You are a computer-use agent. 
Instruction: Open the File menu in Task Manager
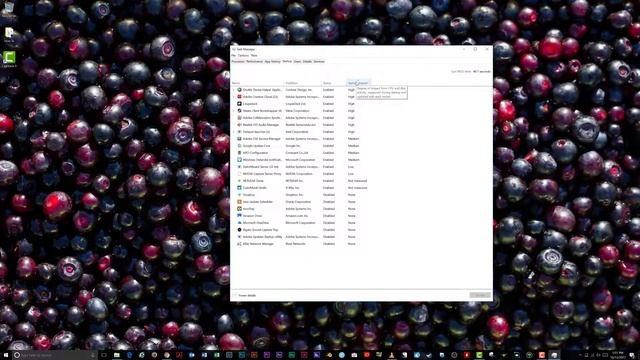click(x=233, y=56)
